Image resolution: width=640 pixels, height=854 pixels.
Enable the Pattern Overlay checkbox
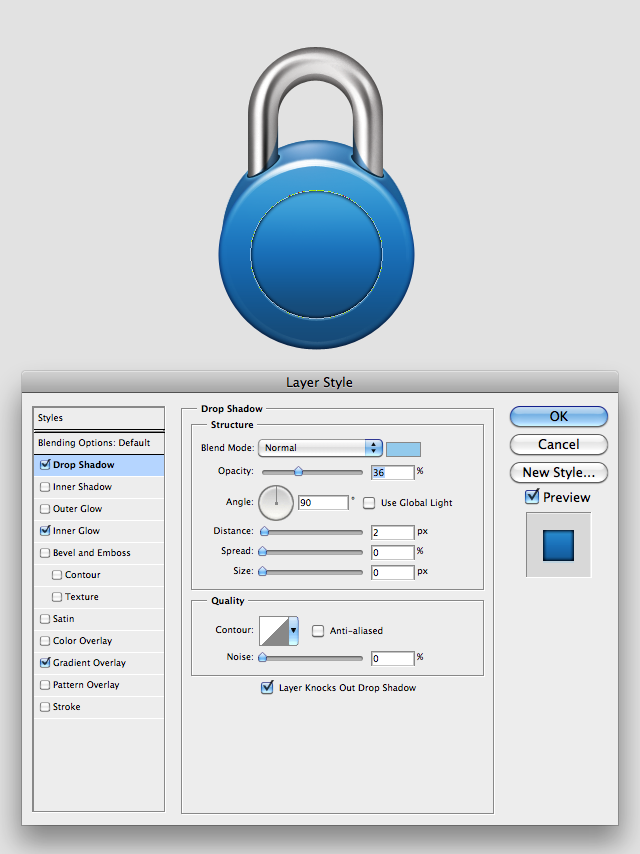(x=45, y=685)
